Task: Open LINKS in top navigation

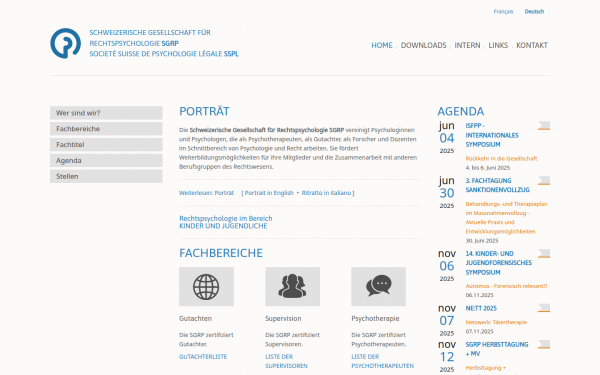Action: [x=498, y=45]
